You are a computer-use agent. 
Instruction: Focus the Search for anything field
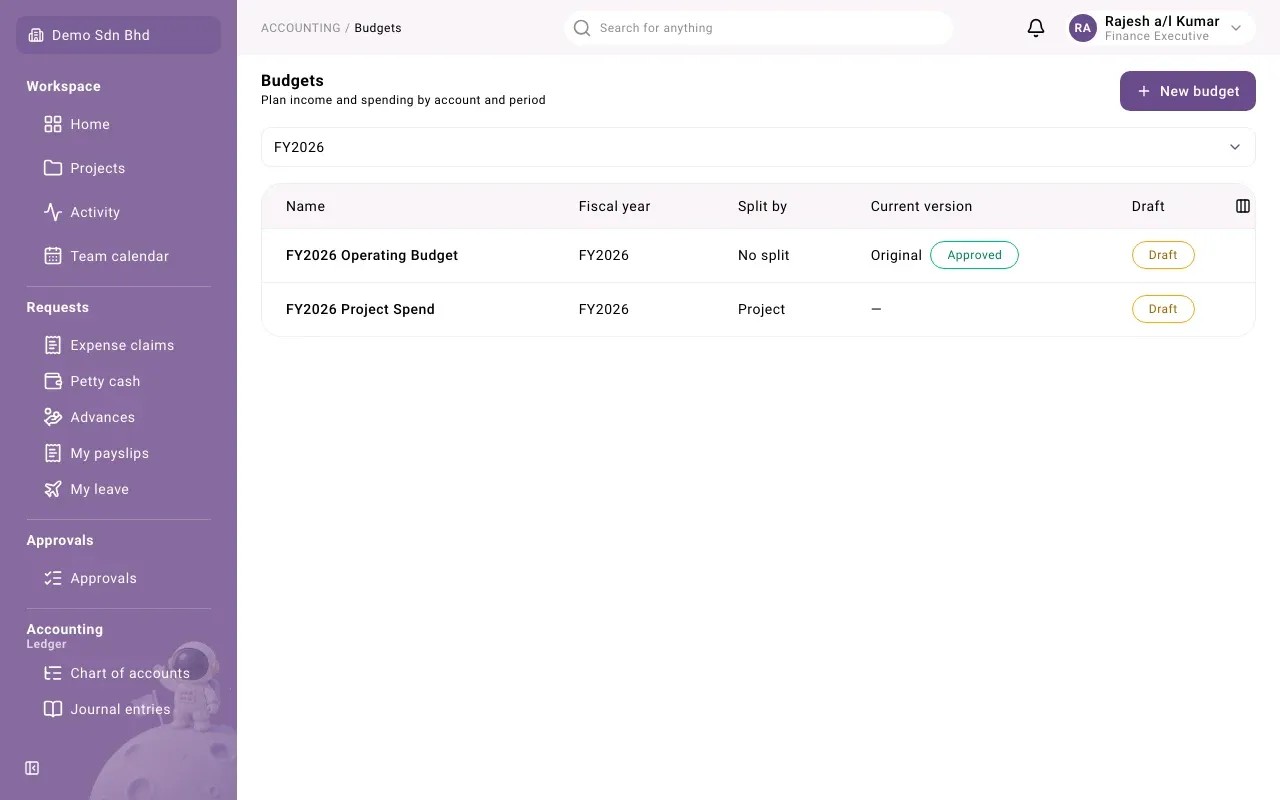tap(758, 28)
